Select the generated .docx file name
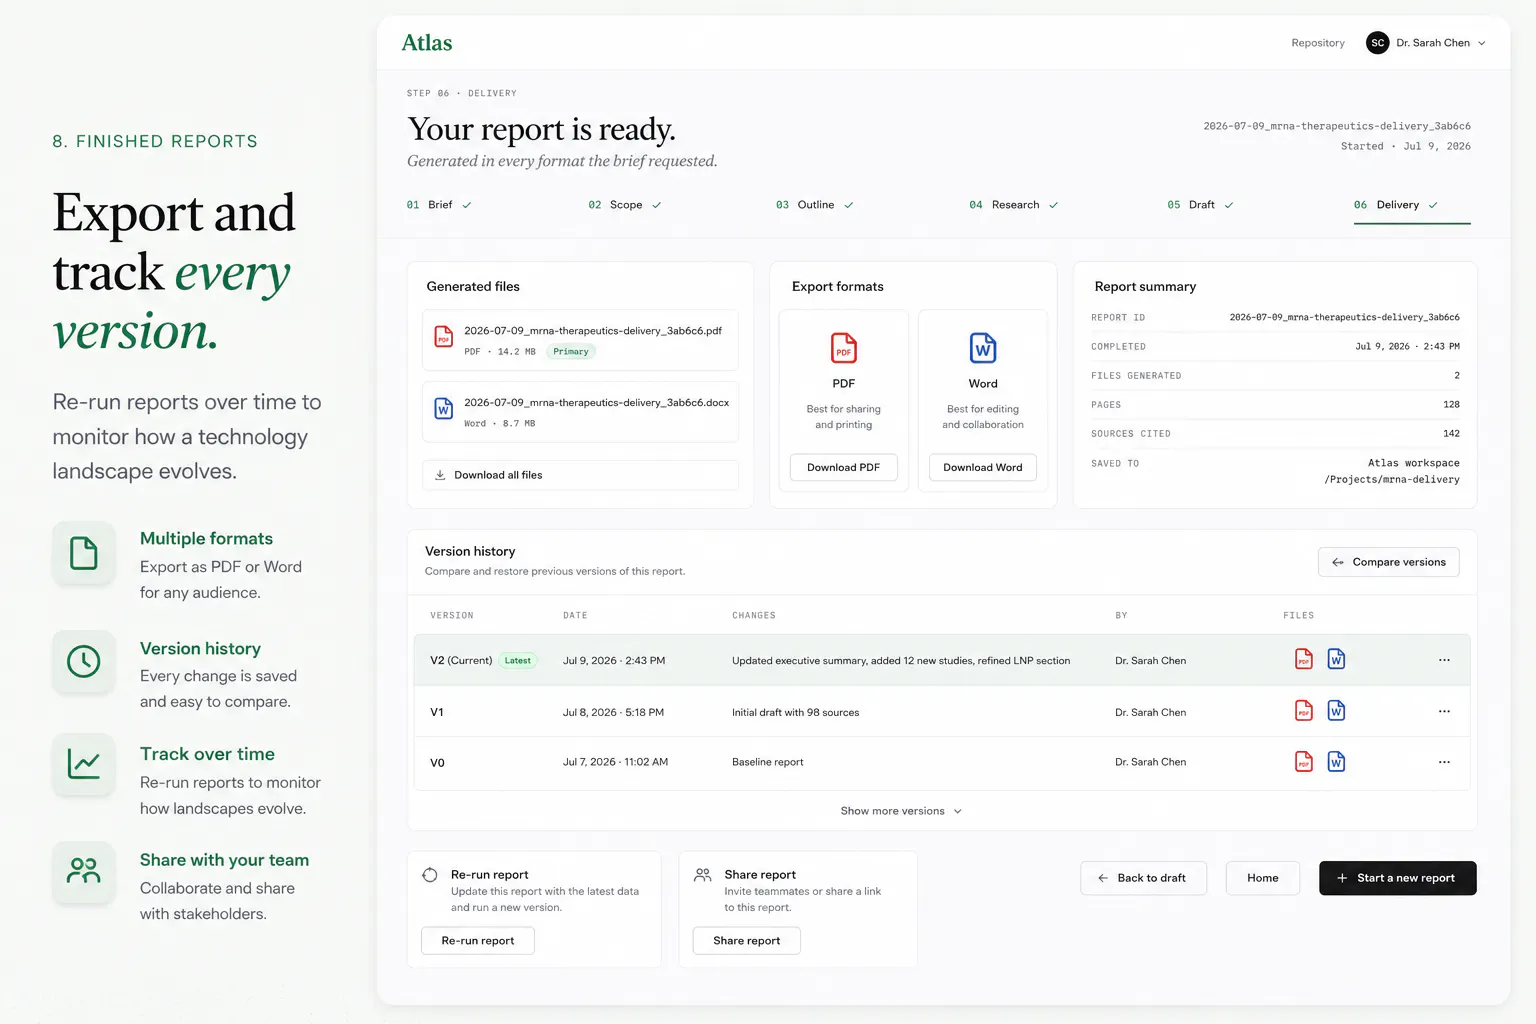The width and height of the screenshot is (1536, 1024). [x=597, y=403]
